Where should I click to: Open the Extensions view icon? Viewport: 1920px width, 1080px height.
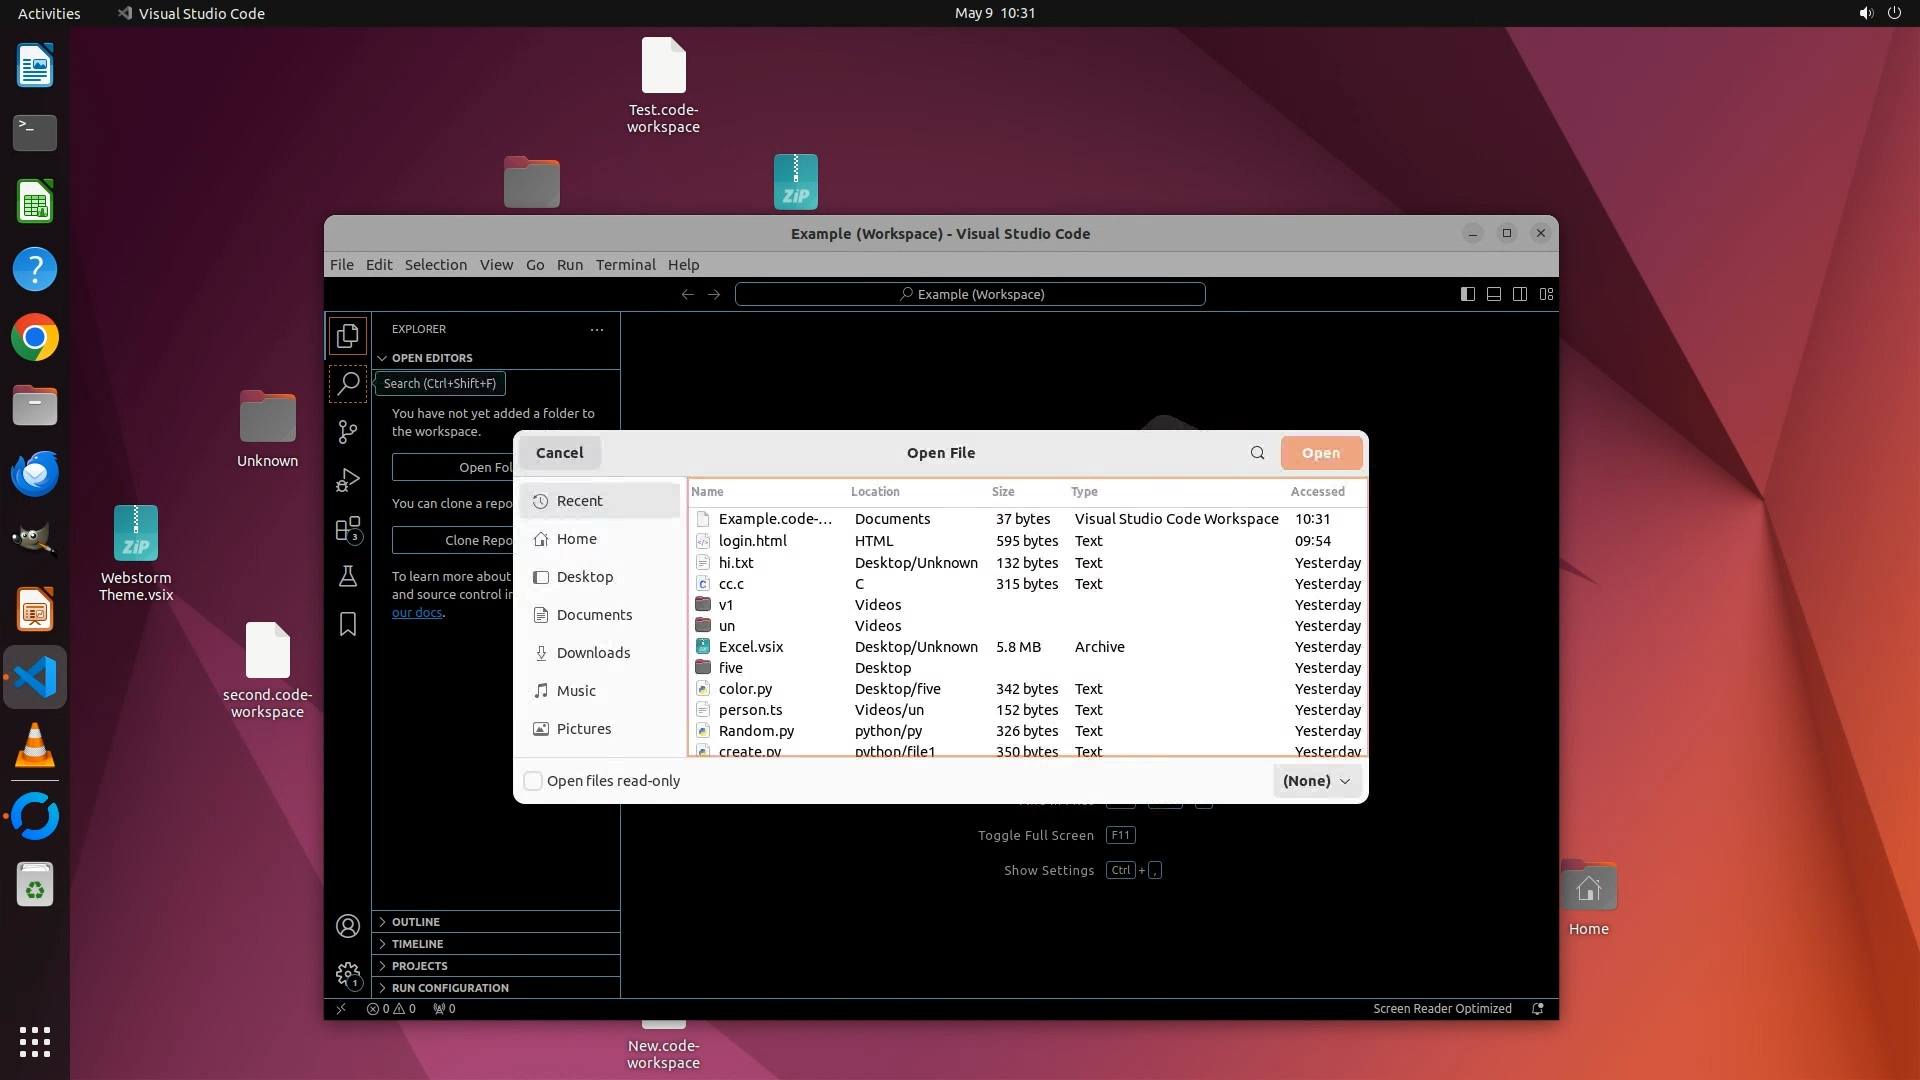point(347,529)
